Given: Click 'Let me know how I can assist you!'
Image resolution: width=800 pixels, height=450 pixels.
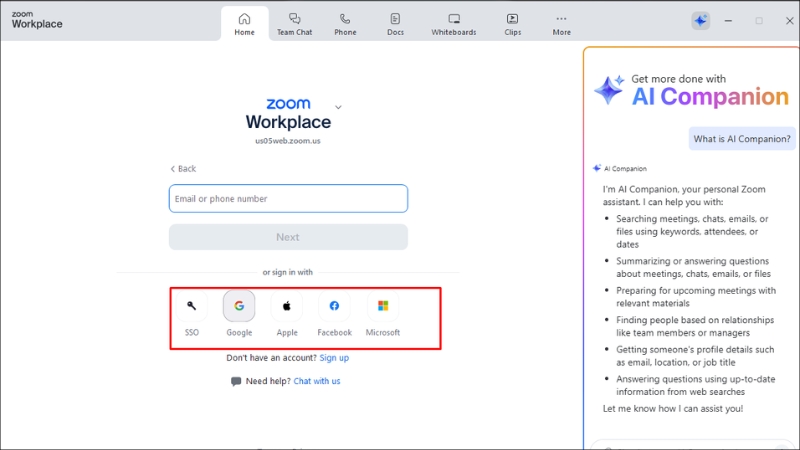Looking at the screenshot, I should coord(673,409).
